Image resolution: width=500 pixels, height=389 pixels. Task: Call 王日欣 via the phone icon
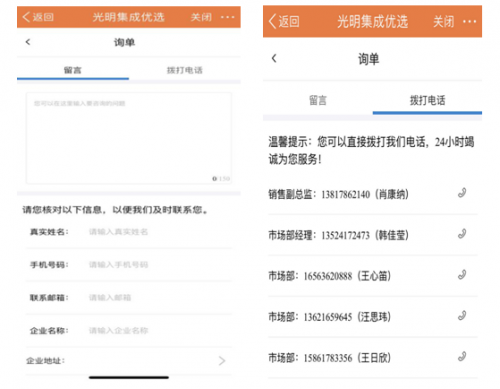click(462, 356)
